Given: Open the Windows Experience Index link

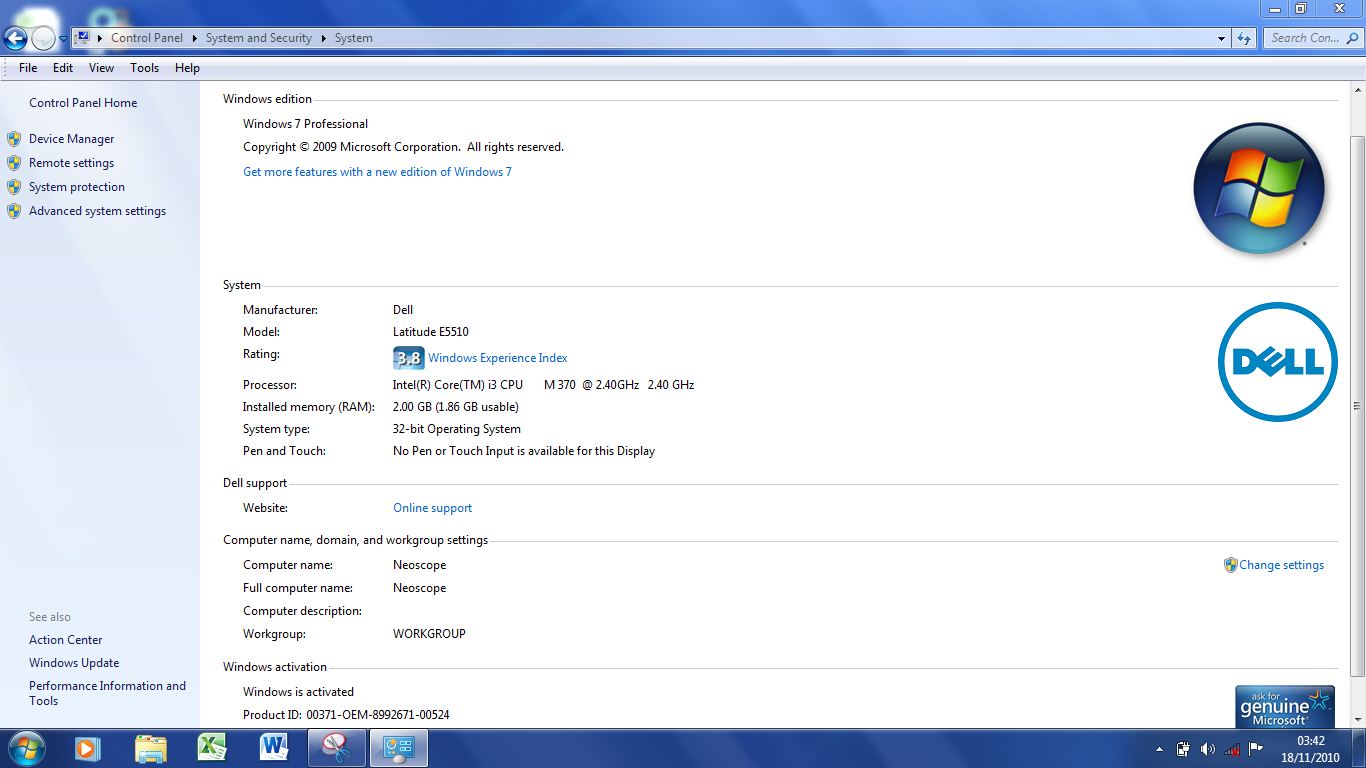Looking at the screenshot, I should (x=498, y=358).
